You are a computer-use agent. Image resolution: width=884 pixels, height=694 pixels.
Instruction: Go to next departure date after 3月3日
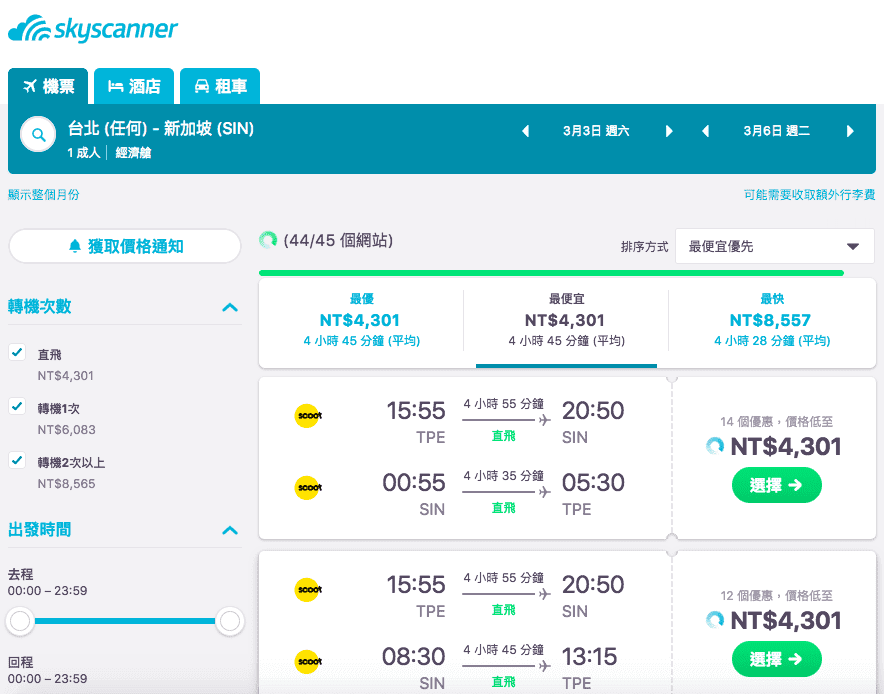tap(669, 131)
